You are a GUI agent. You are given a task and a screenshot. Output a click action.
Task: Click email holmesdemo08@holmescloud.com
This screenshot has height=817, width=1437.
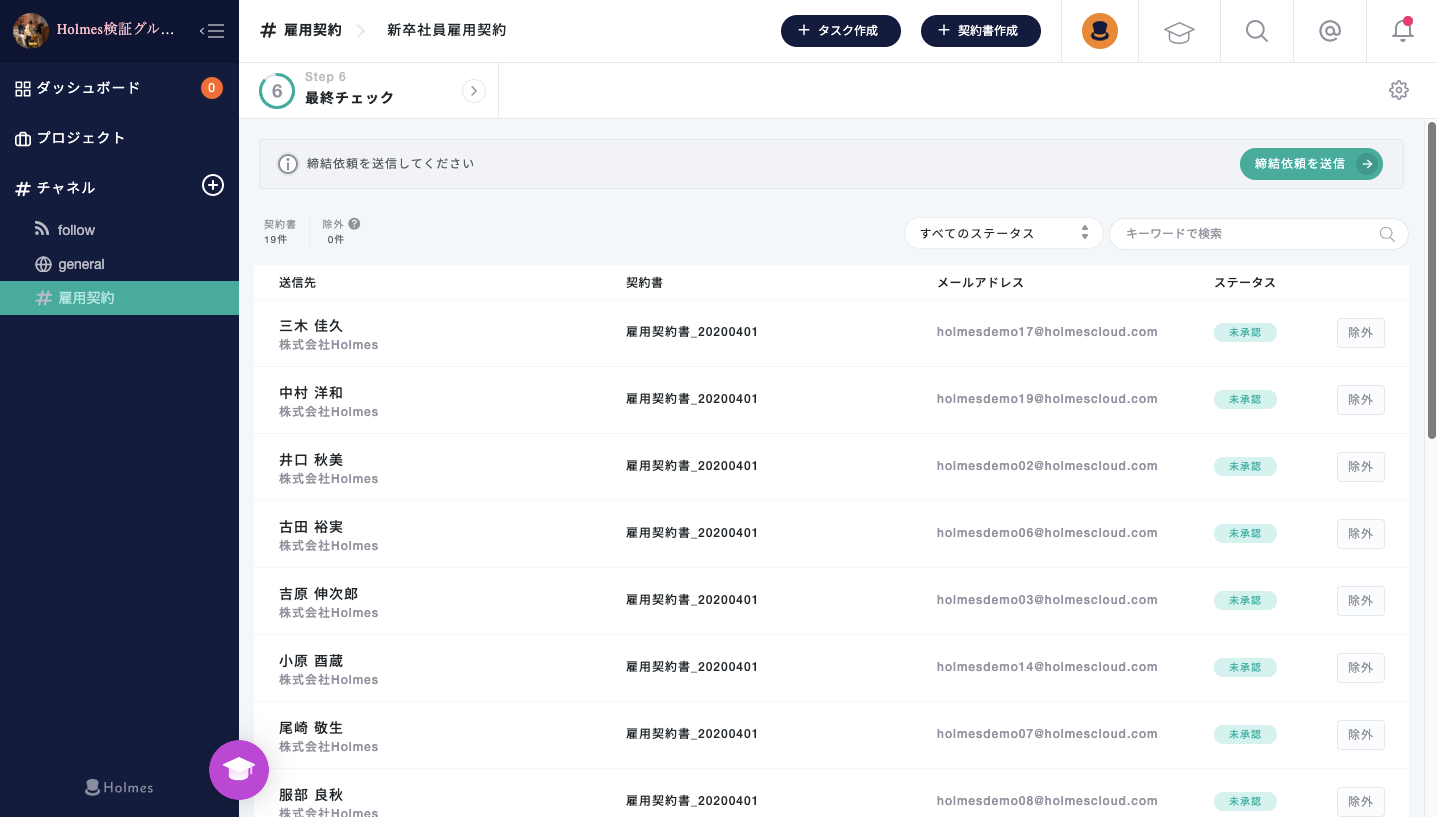click(1047, 801)
